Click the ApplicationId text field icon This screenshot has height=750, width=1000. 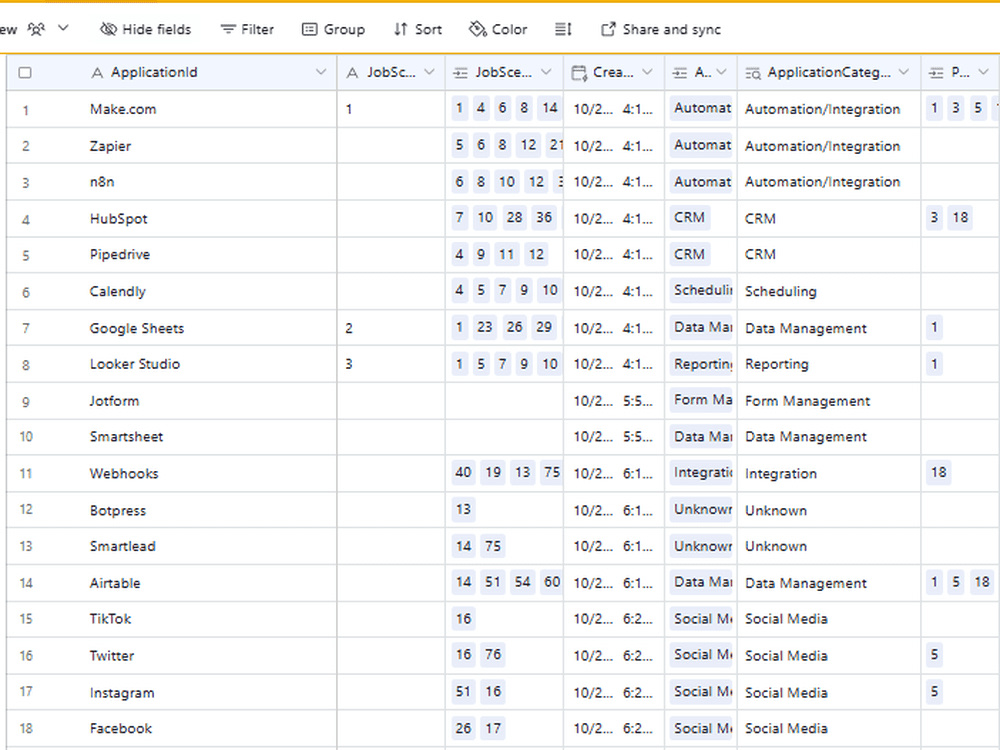point(97,73)
